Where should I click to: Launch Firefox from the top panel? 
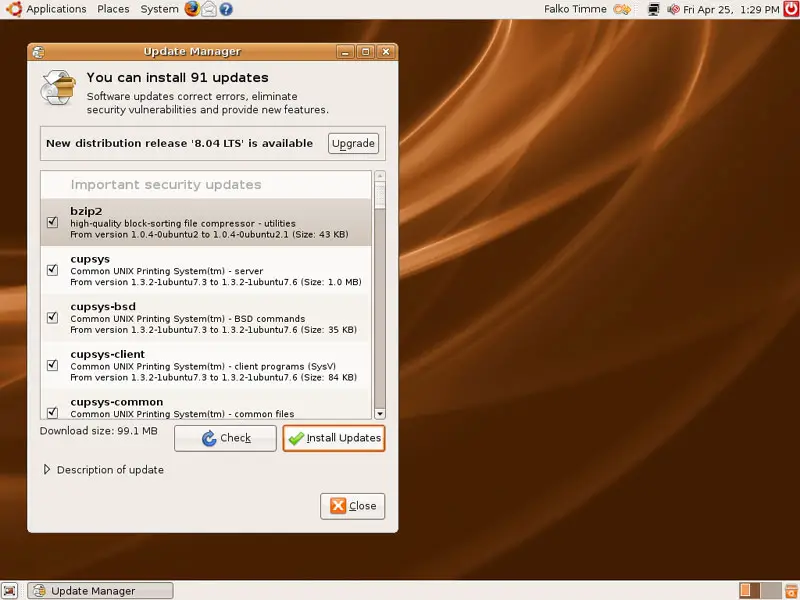tap(192, 9)
